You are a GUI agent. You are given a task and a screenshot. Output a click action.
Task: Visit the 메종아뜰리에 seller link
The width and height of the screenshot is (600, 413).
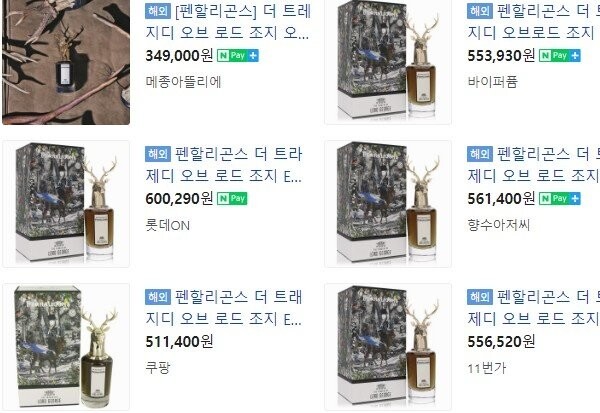tap(183, 82)
